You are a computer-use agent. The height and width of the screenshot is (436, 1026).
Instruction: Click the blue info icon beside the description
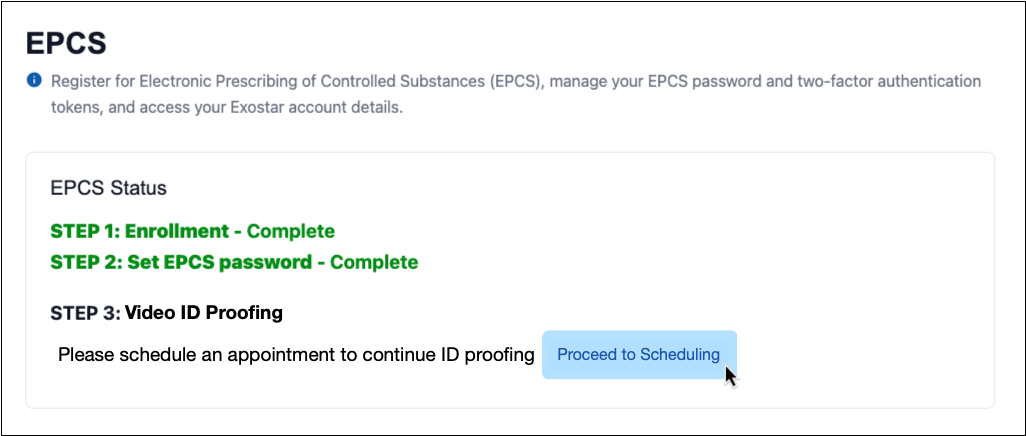tap(34, 79)
